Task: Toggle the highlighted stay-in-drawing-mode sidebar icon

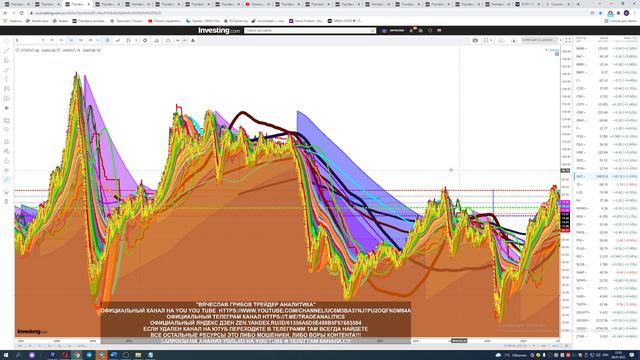Action: pos(7,180)
